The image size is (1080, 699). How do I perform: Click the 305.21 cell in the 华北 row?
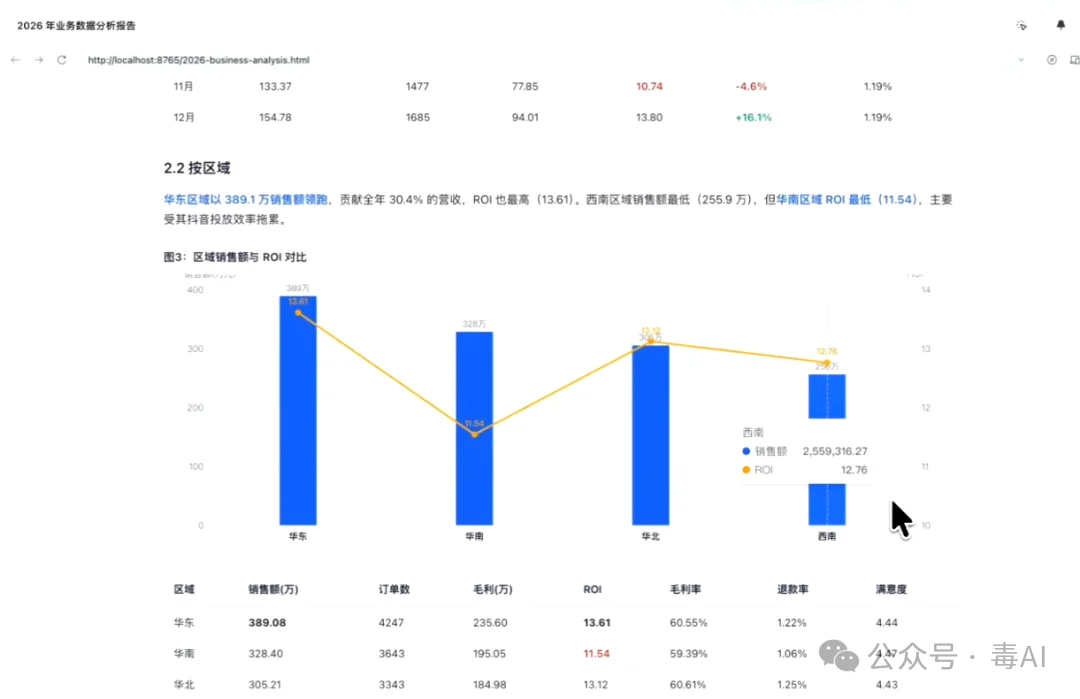click(264, 685)
